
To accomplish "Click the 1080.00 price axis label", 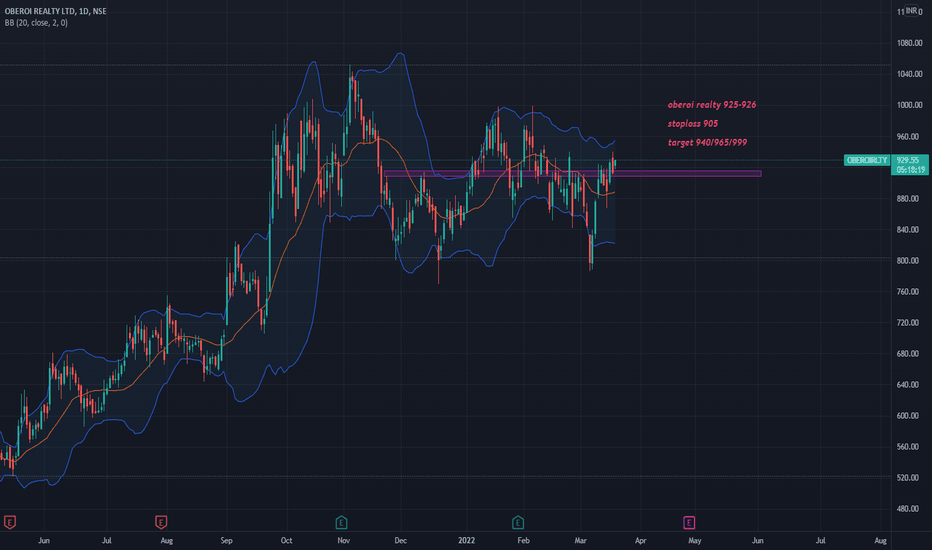I will click(910, 43).
